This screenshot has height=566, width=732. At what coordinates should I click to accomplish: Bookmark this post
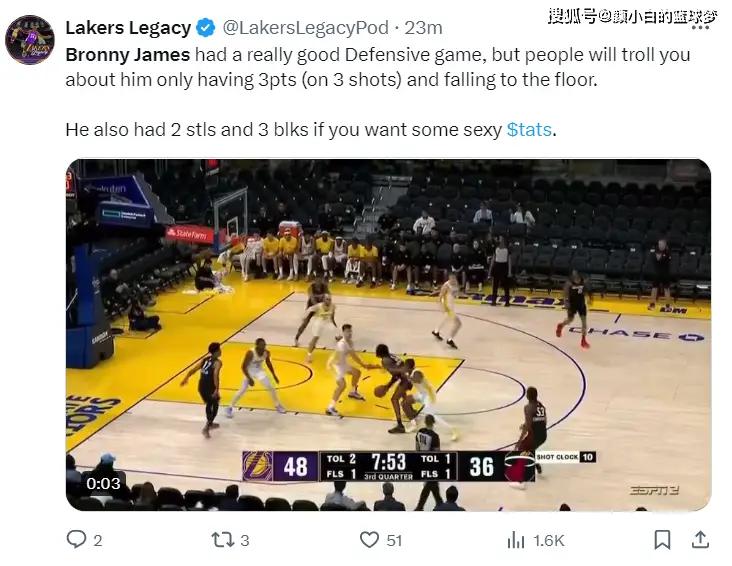pos(662,540)
